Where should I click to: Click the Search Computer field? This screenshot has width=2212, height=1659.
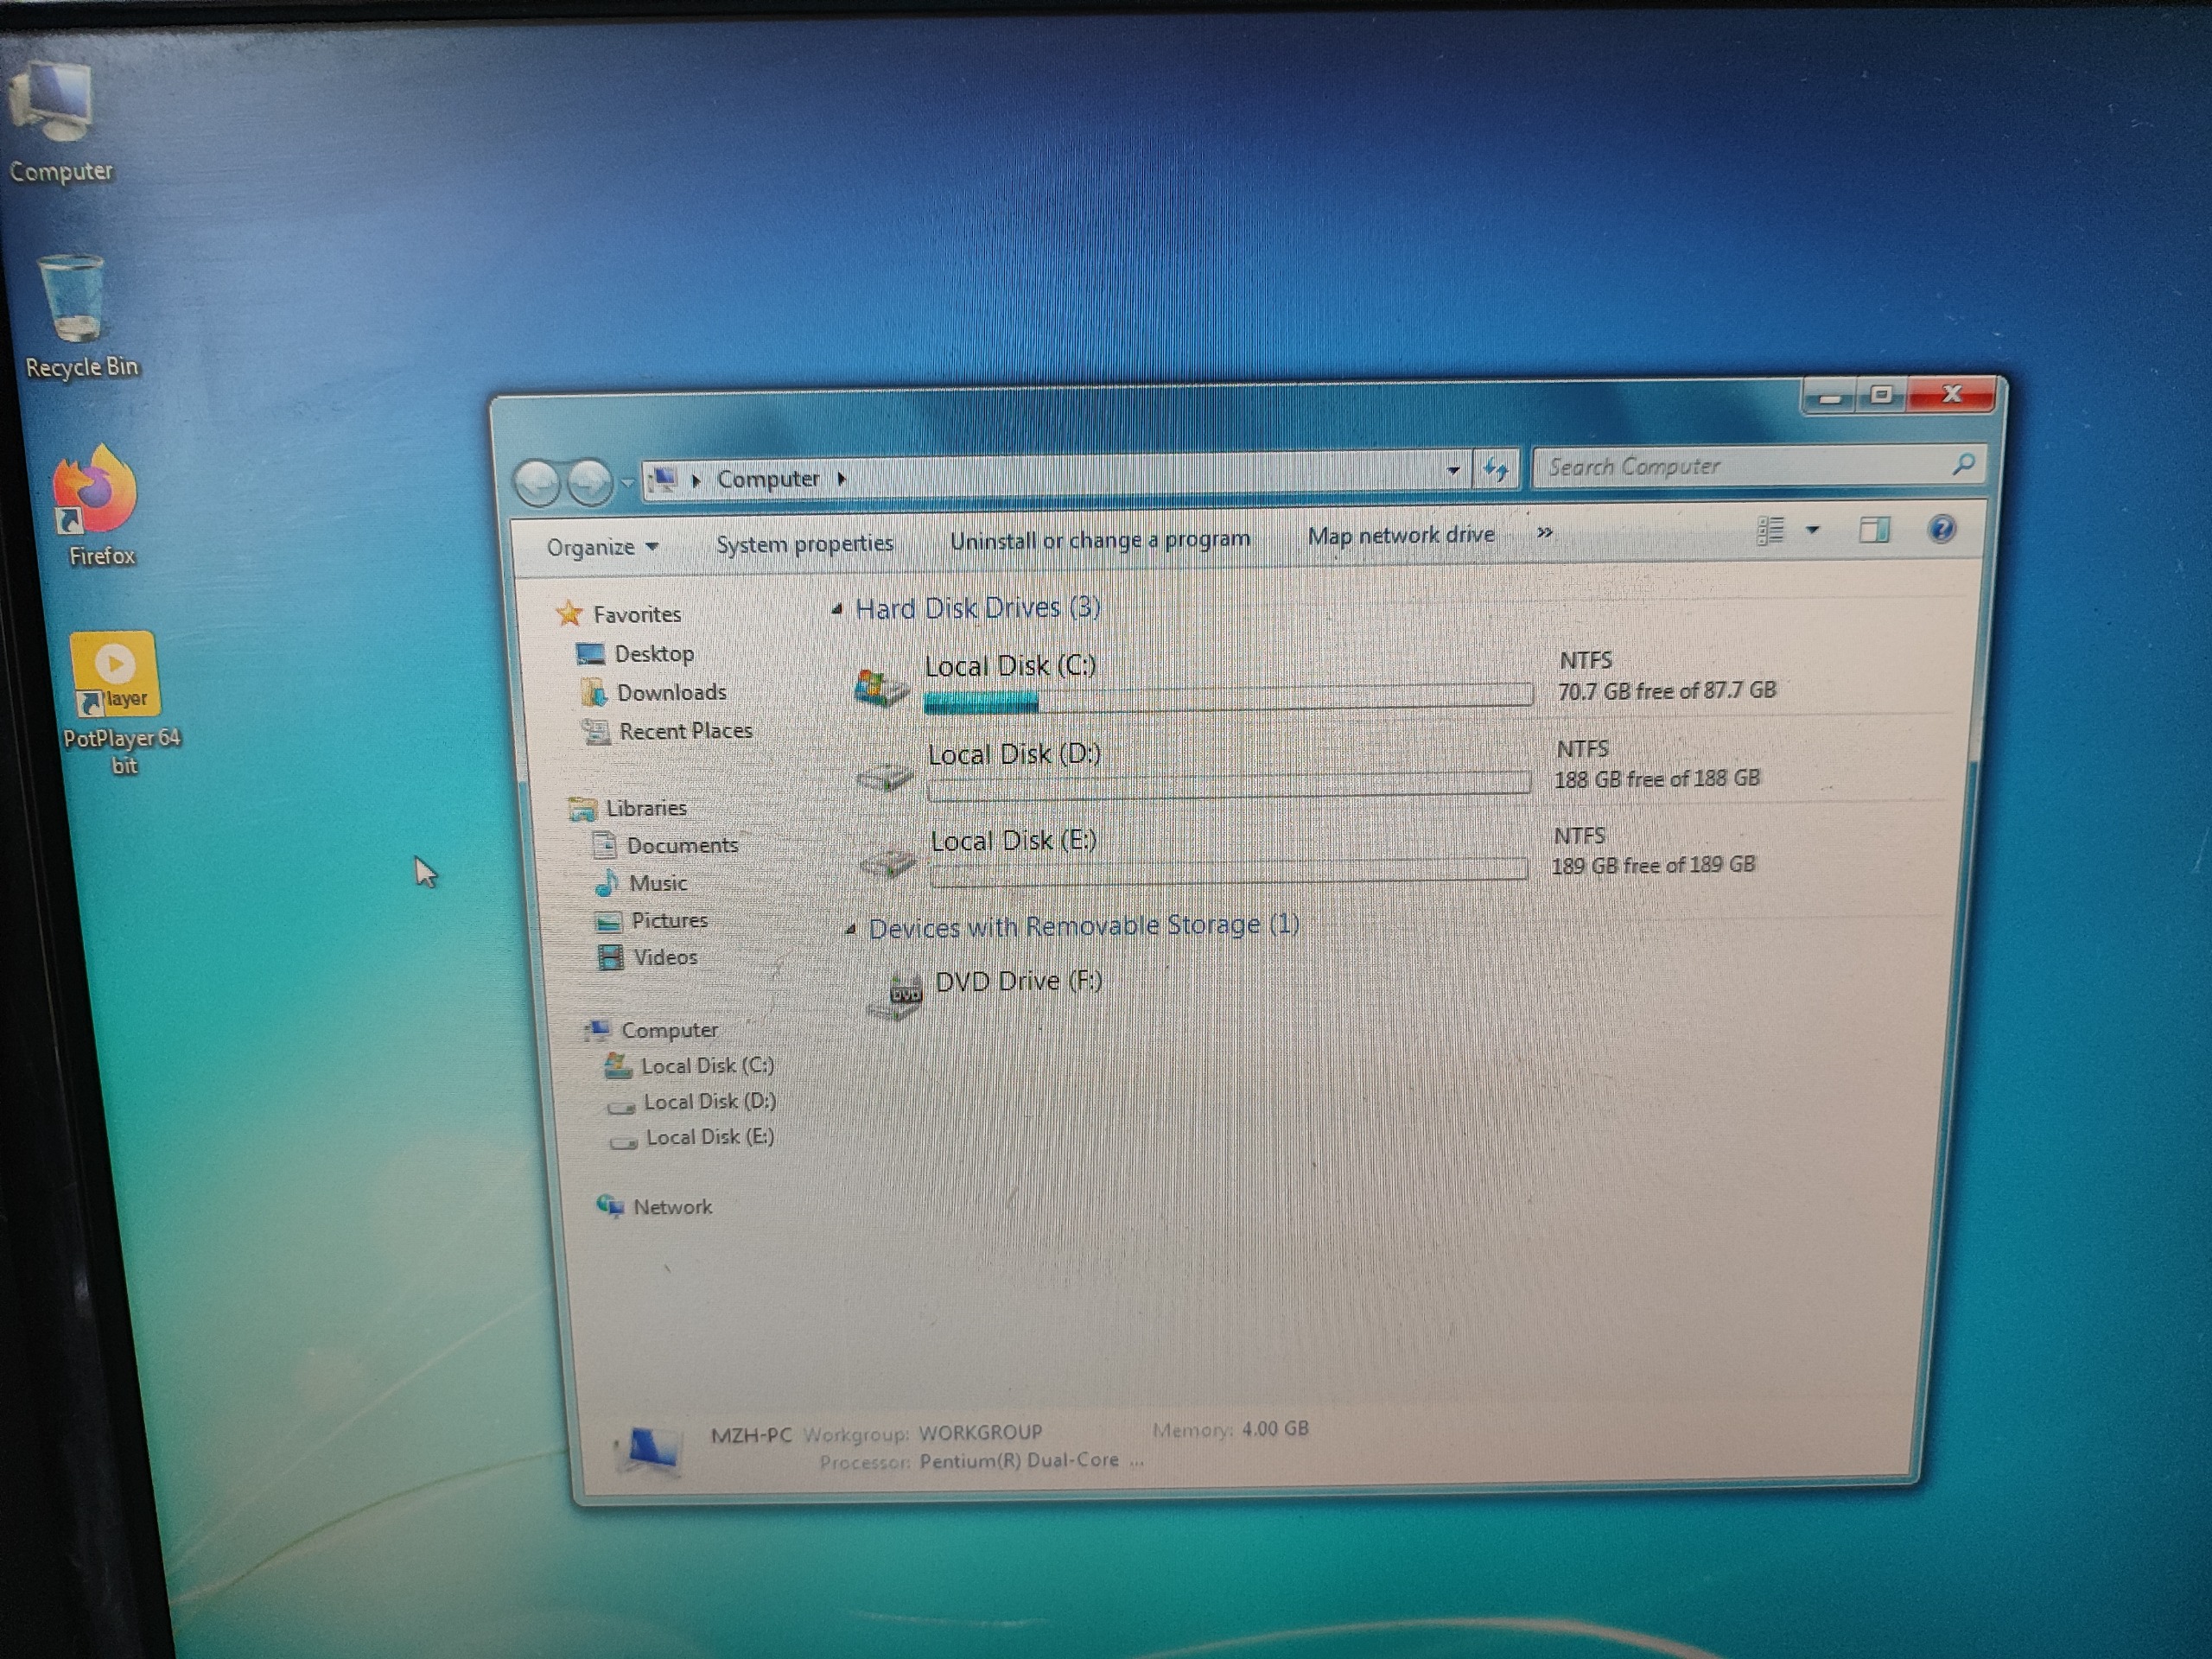[1740, 467]
